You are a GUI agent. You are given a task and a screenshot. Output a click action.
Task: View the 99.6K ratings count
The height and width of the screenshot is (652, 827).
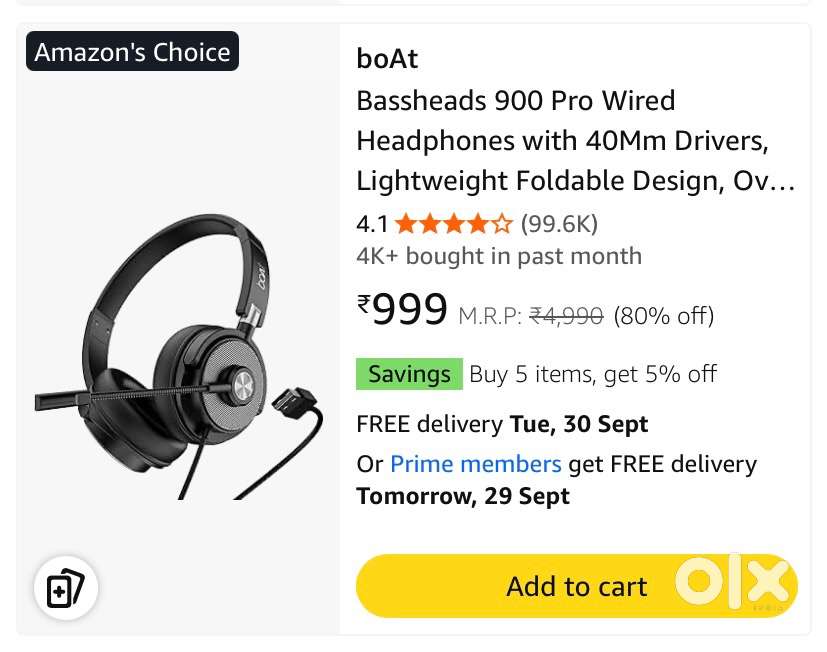(561, 224)
